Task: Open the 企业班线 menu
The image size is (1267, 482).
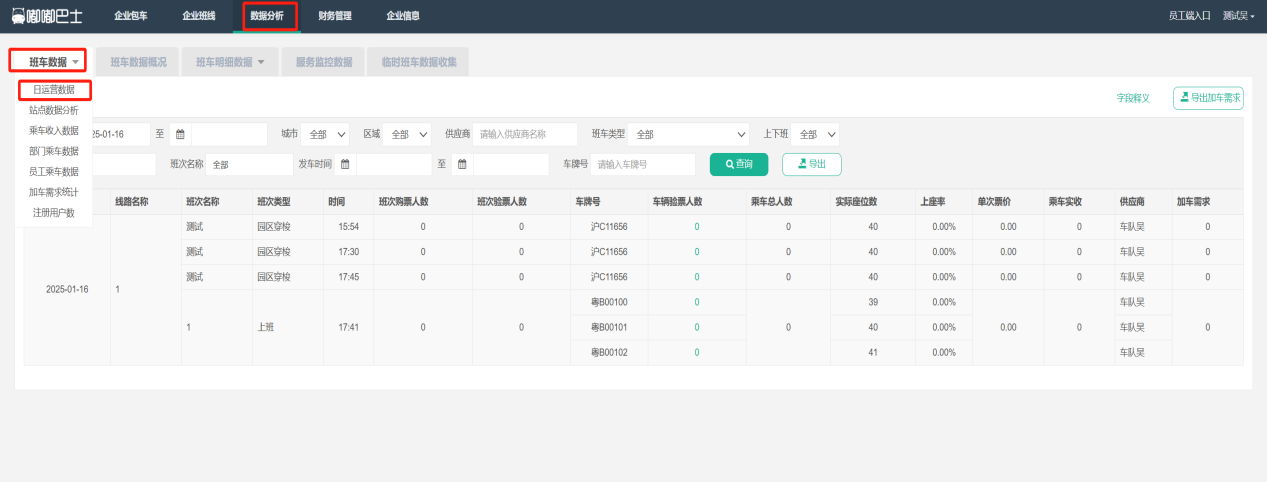Action: [x=198, y=16]
